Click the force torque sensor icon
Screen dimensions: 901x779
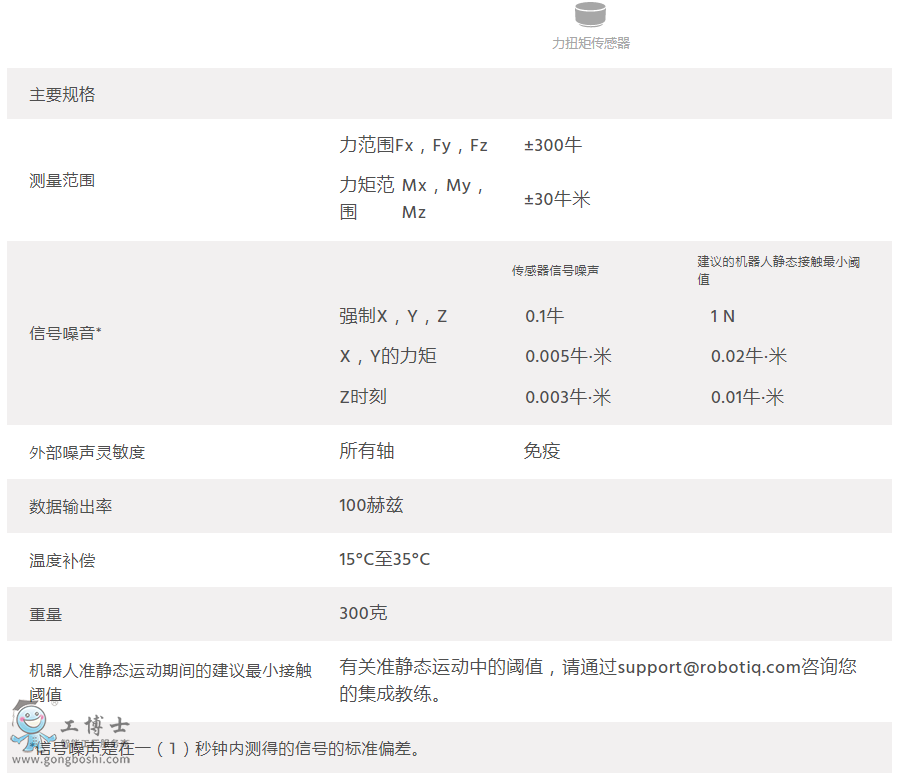tap(590, 14)
